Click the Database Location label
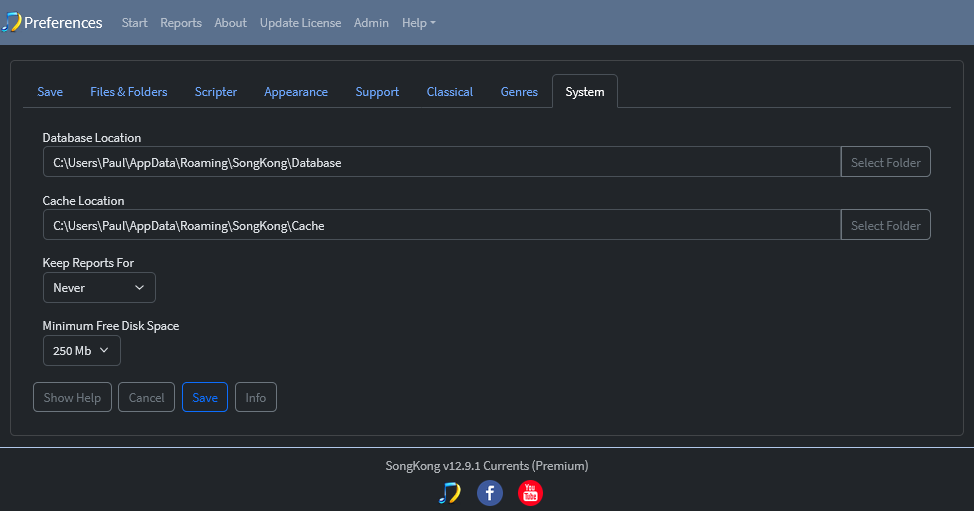 click(91, 138)
